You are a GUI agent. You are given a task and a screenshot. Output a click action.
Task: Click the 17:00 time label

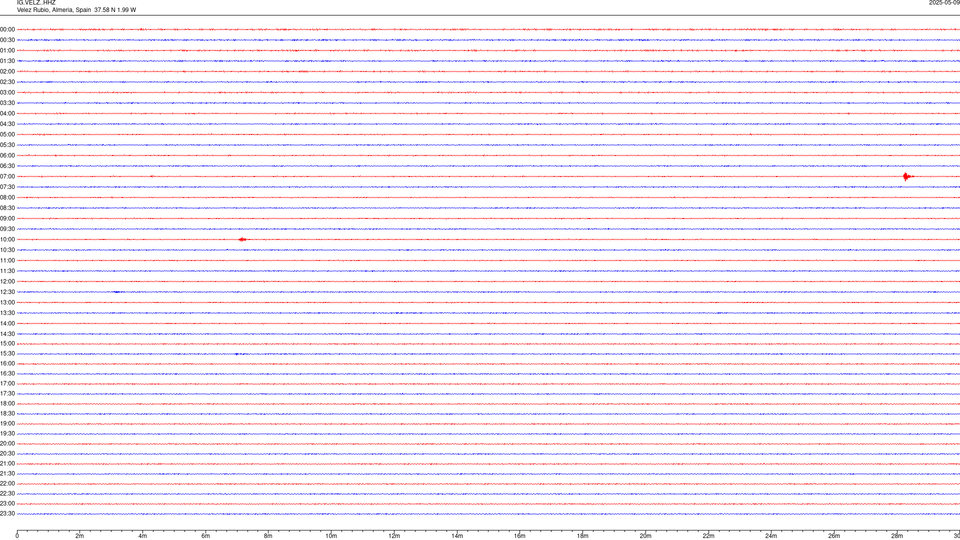pos(7,383)
